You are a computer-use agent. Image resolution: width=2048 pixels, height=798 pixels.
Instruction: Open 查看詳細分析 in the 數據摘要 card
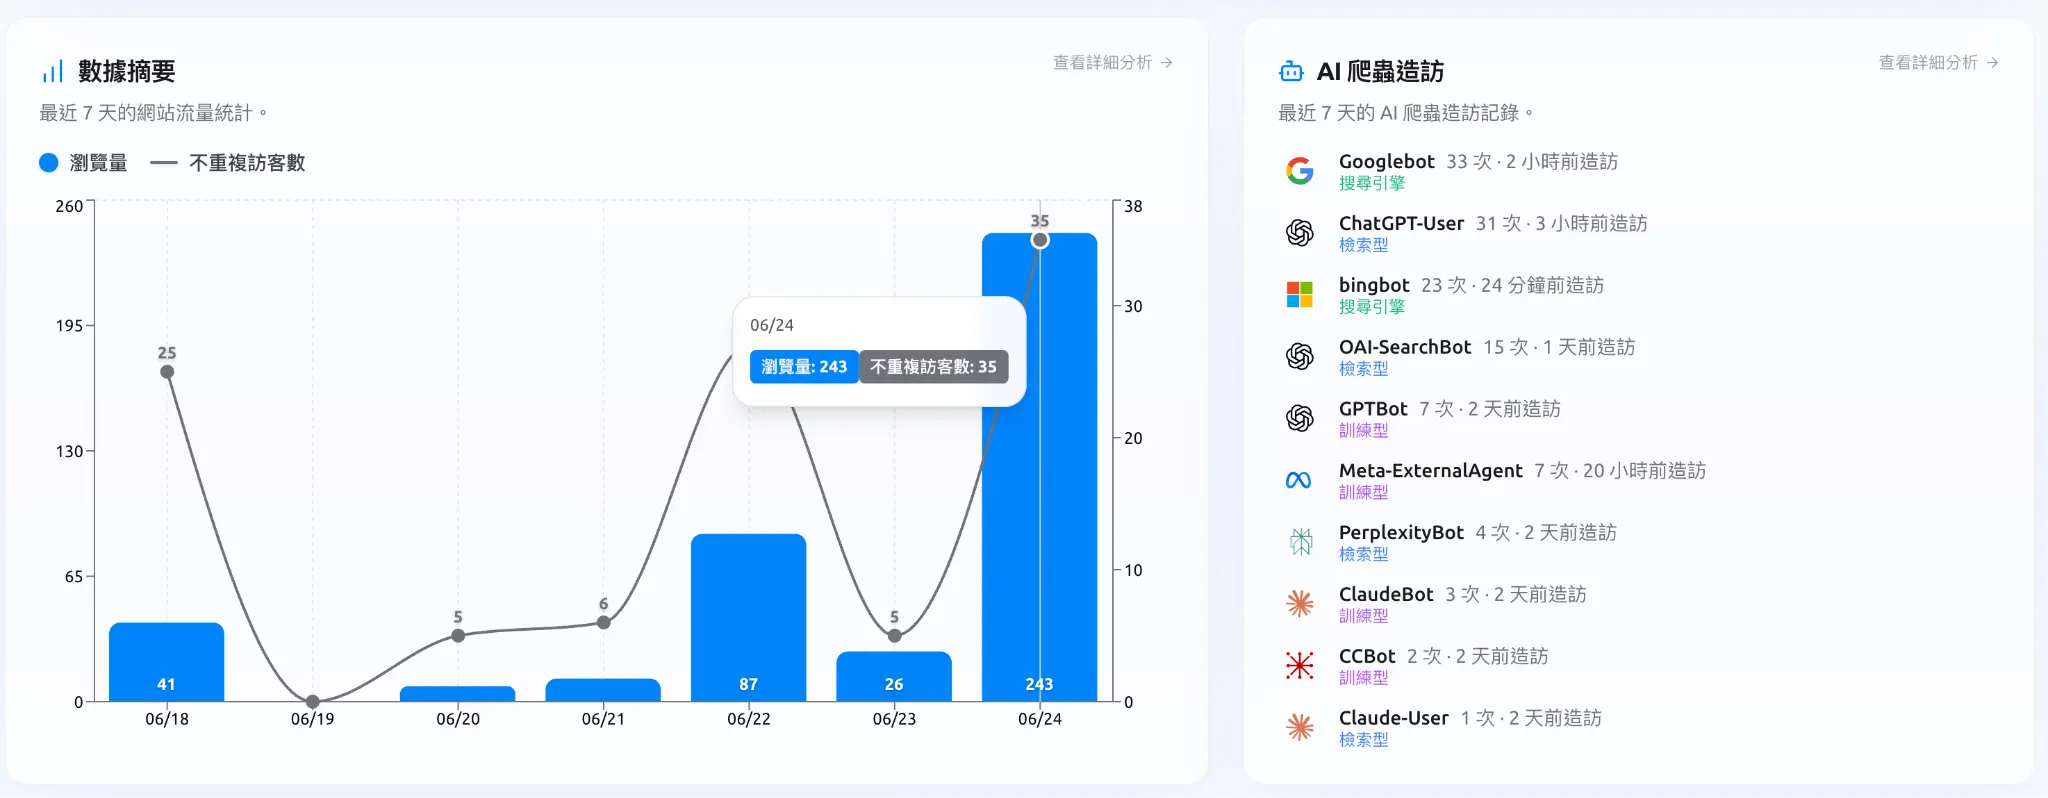coord(1112,62)
